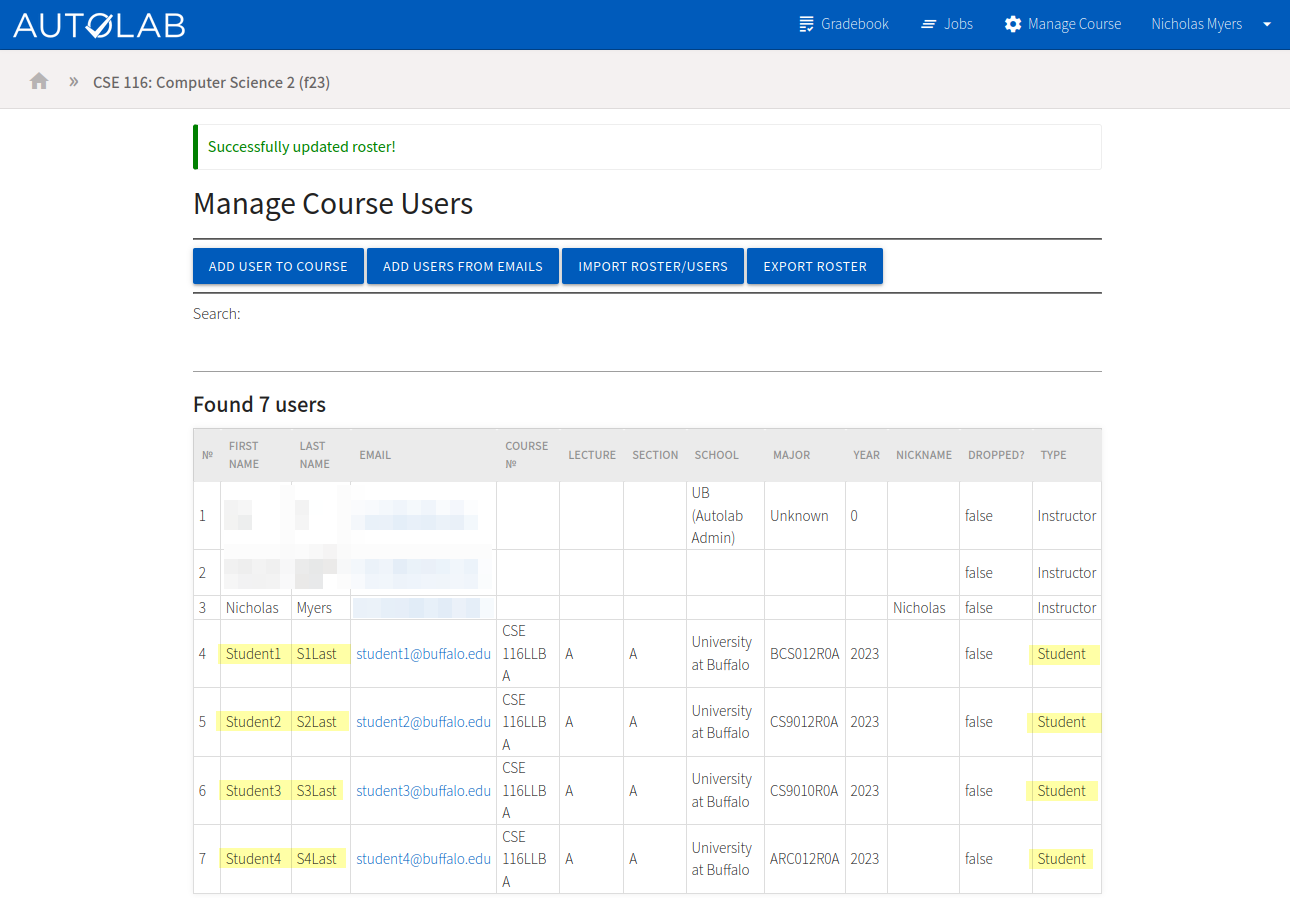Click the Student1 first name cell
The image size is (1290, 898).
(254, 654)
